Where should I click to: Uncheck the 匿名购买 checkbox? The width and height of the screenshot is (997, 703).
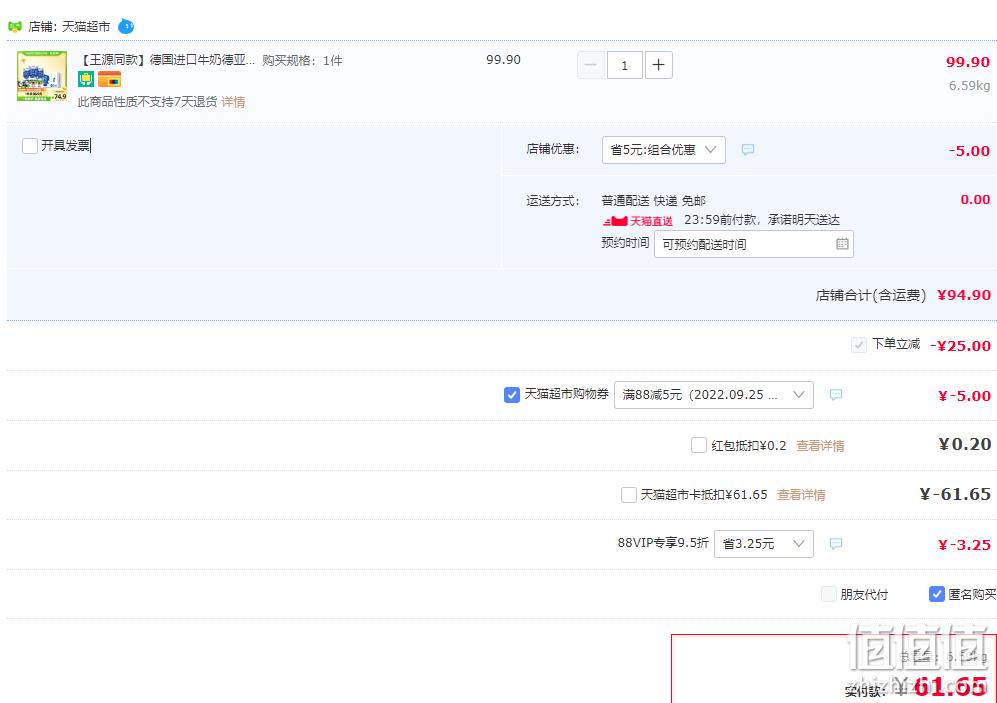pos(937,594)
